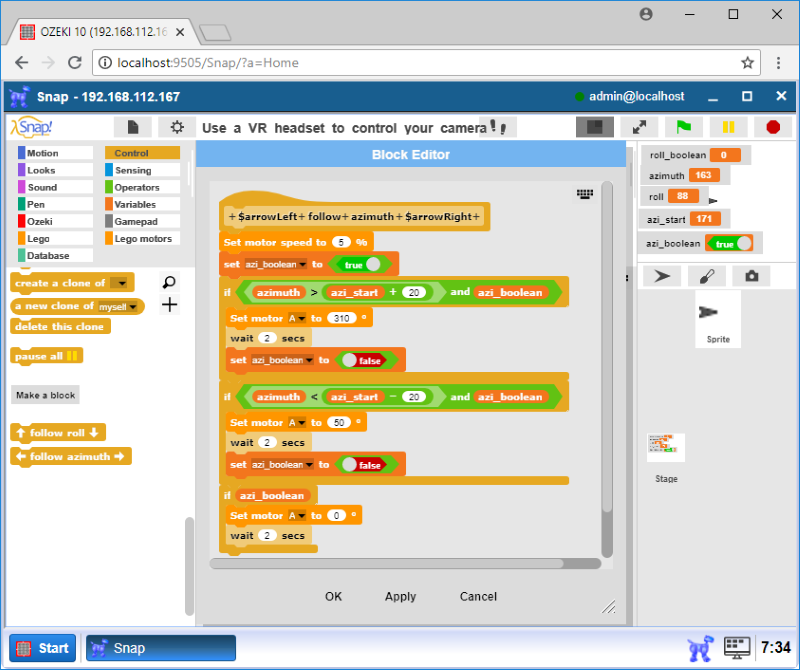
Task: Select the Variables category
Action: pos(142,204)
